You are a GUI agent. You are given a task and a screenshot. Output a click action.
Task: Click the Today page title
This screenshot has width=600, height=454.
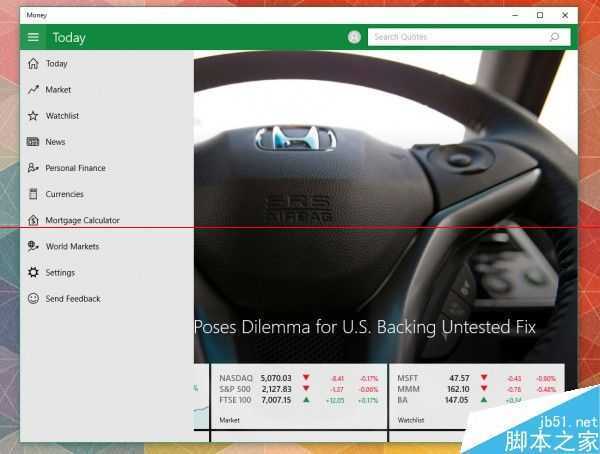click(69, 38)
